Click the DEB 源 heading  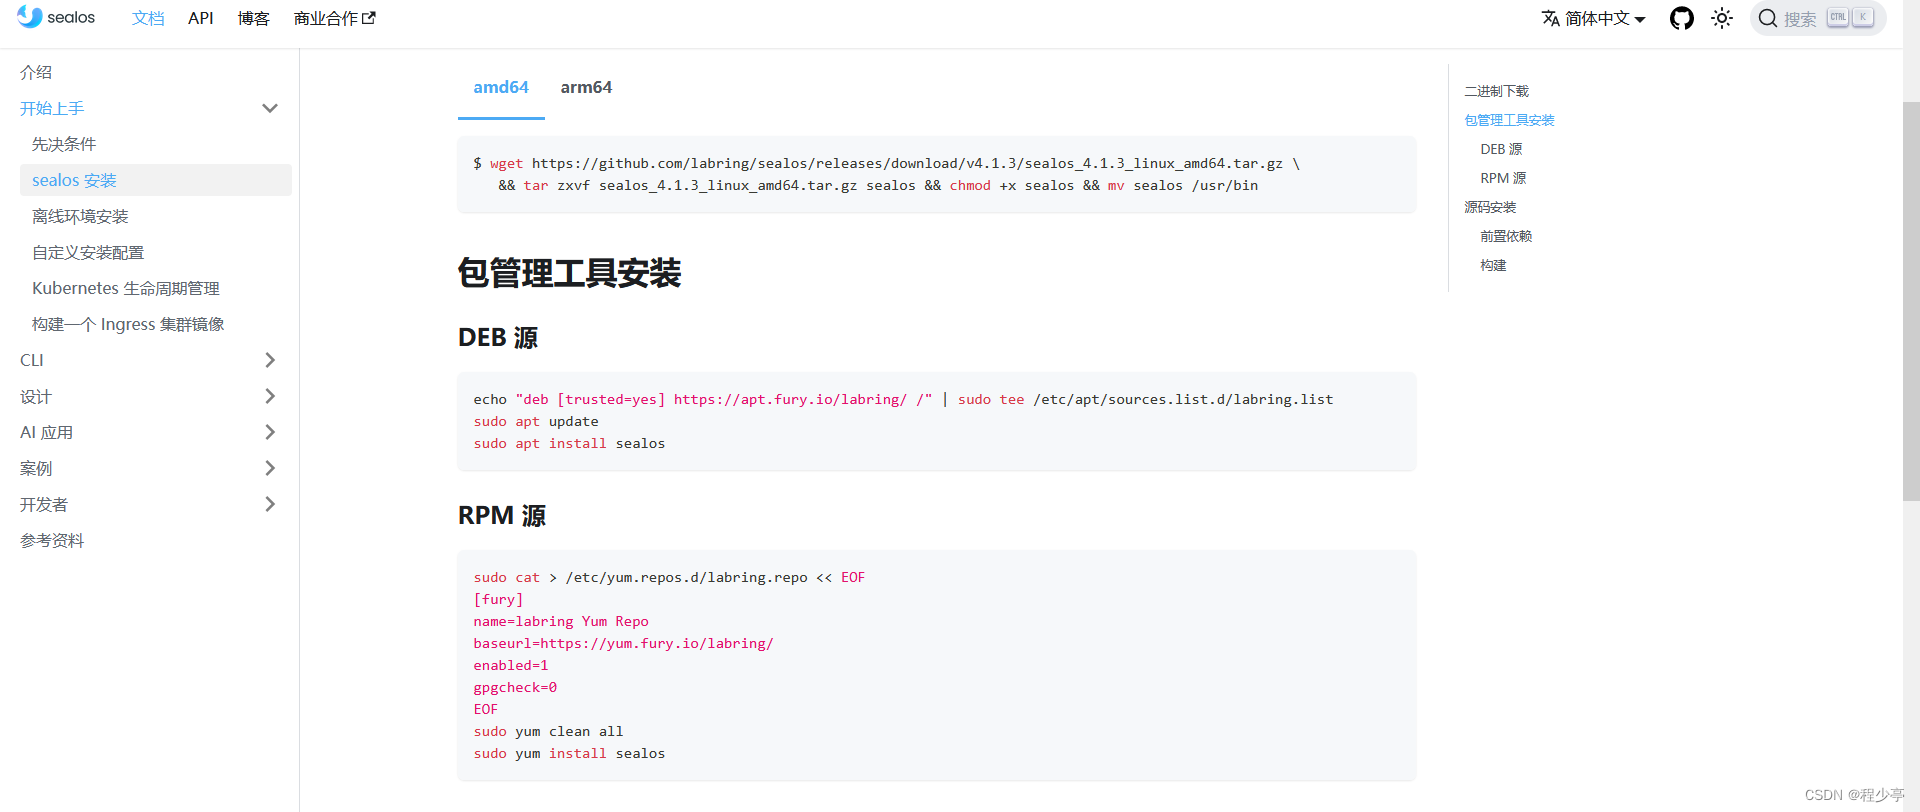pos(498,338)
